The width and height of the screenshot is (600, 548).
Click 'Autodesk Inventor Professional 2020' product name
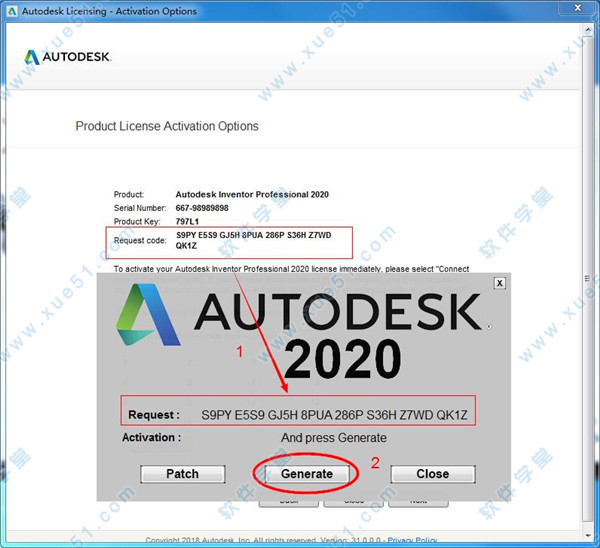252,194
